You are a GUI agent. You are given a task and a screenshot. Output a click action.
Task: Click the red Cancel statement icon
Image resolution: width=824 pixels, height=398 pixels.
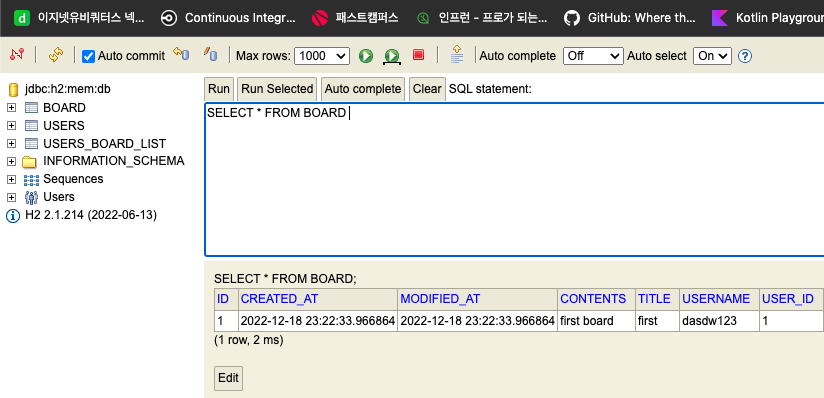click(418, 55)
